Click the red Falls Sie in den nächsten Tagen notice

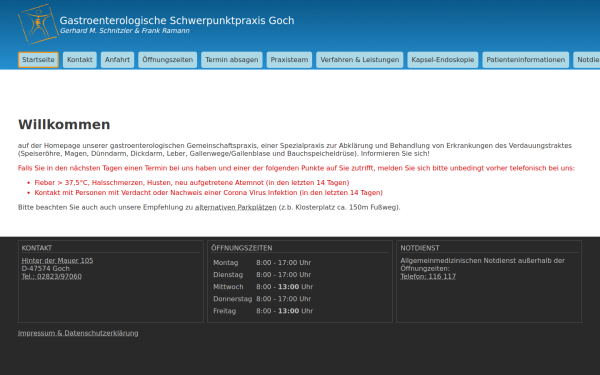click(296, 168)
